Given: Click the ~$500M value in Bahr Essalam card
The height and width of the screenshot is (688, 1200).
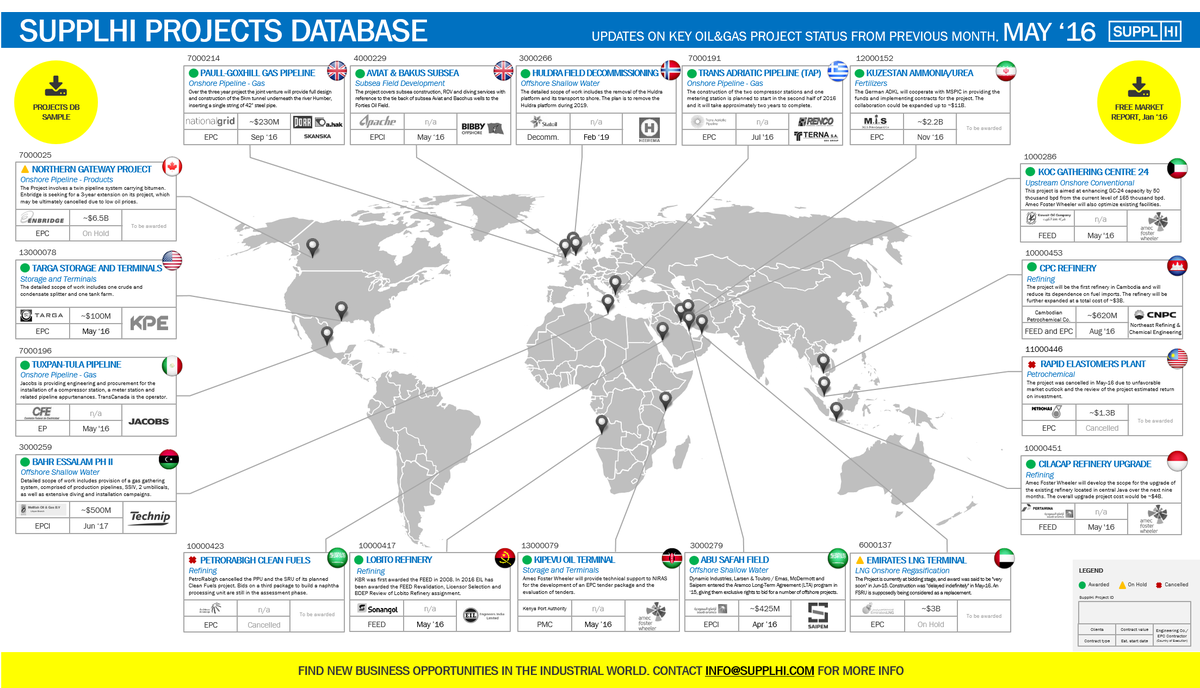Looking at the screenshot, I should [96, 510].
